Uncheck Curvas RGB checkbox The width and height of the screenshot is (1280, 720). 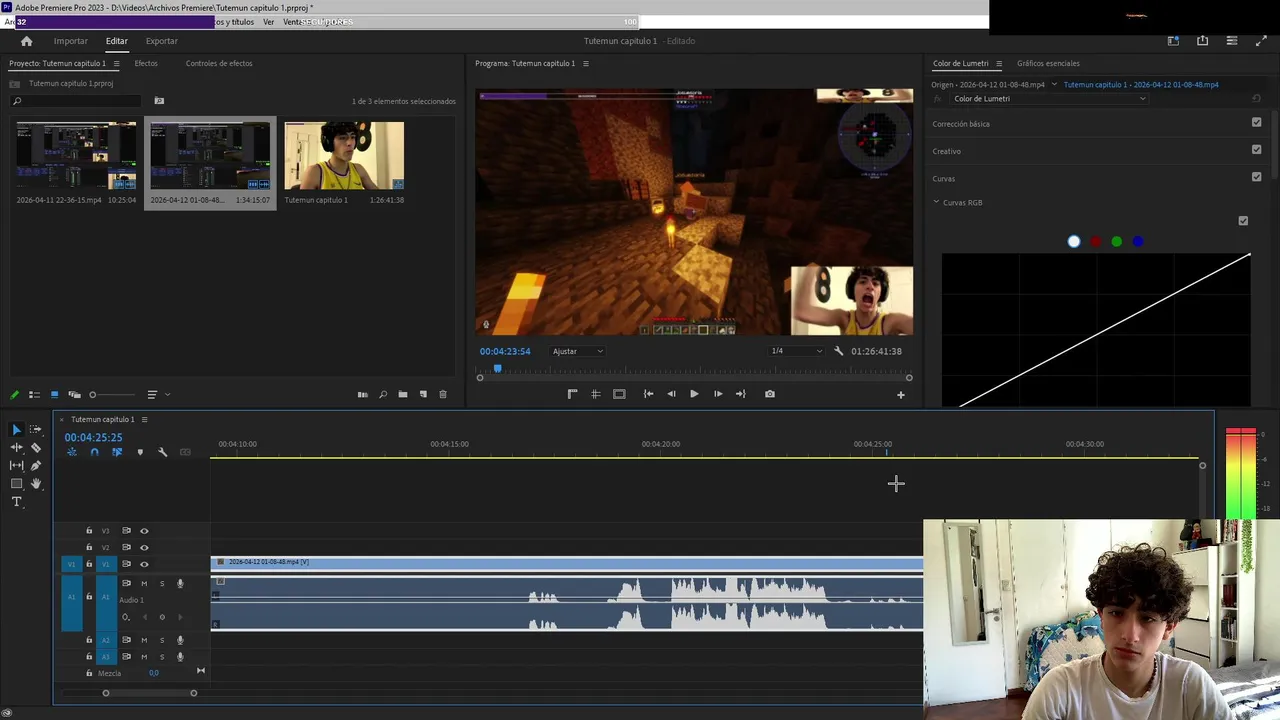tap(1243, 221)
